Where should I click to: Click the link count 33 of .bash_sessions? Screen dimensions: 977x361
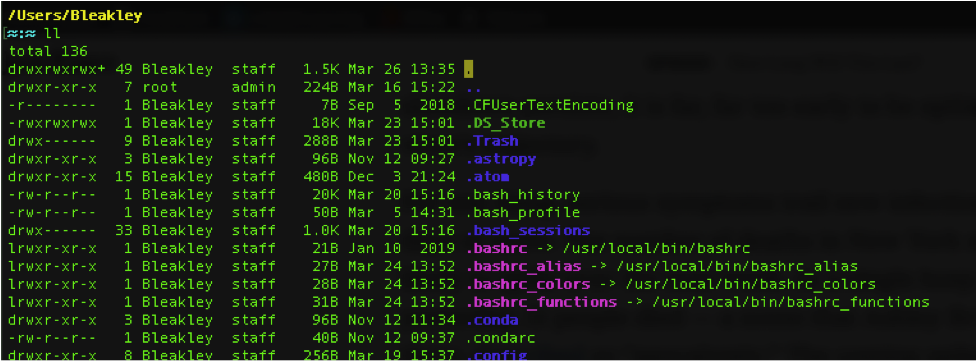coord(124,231)
